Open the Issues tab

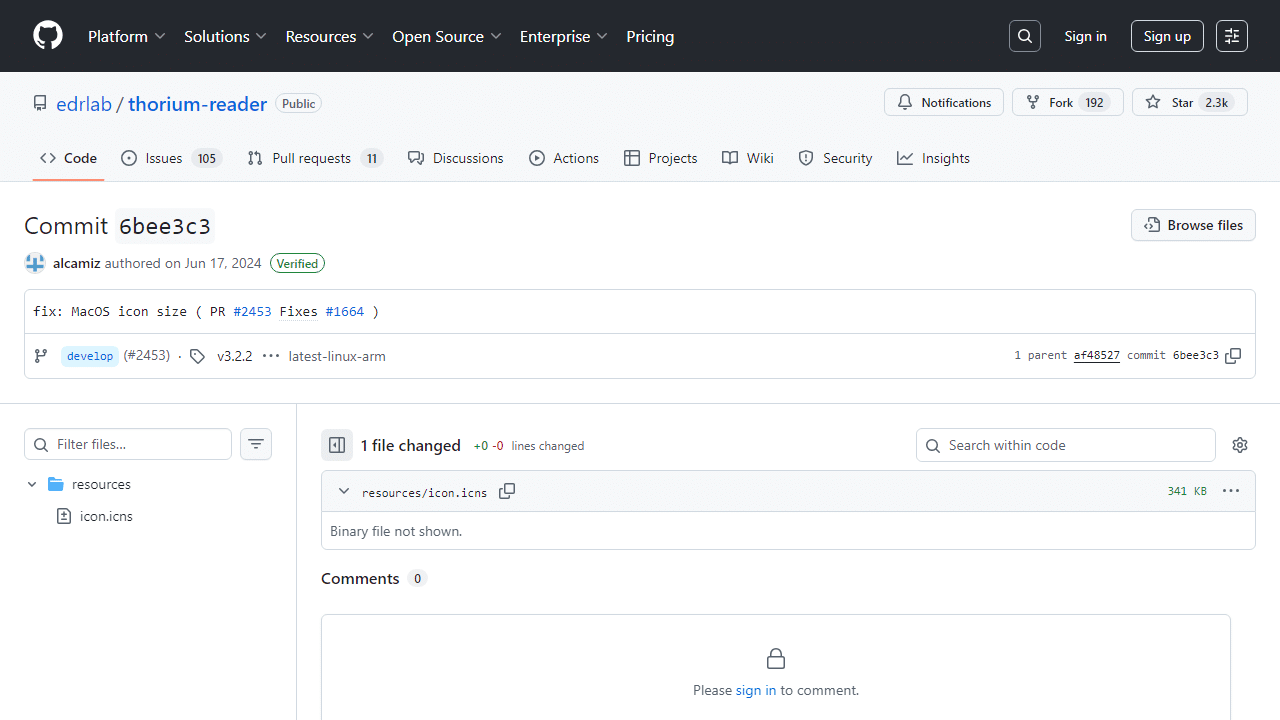[171, 158]
